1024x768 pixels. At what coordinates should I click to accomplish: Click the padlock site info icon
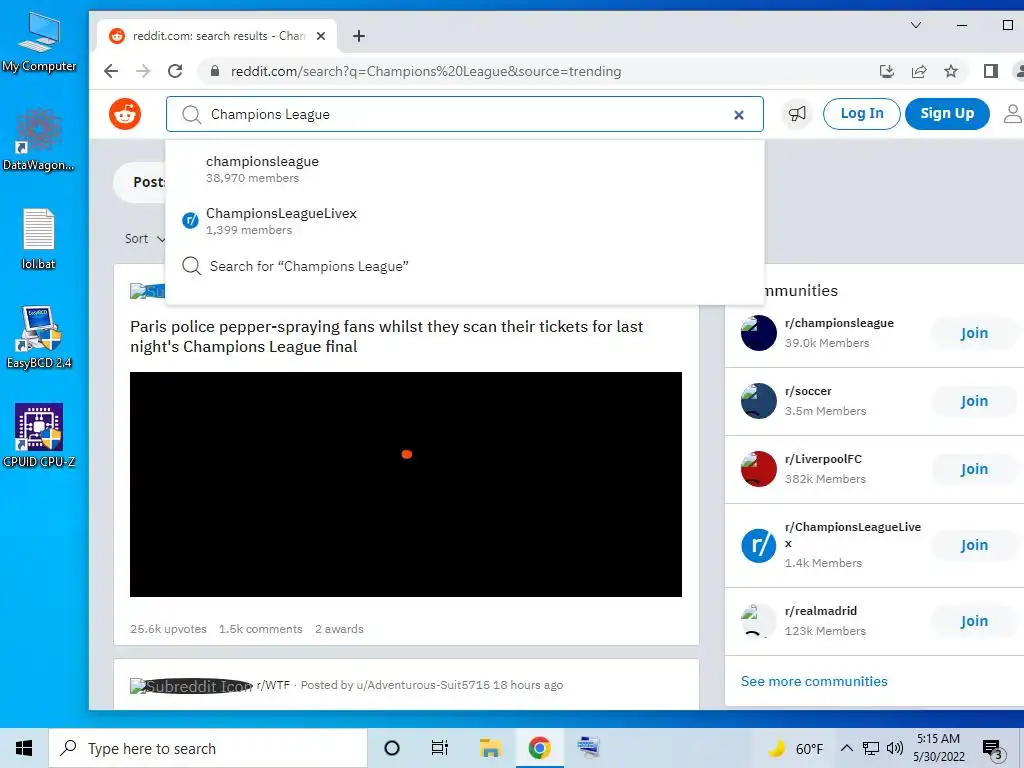215,71
